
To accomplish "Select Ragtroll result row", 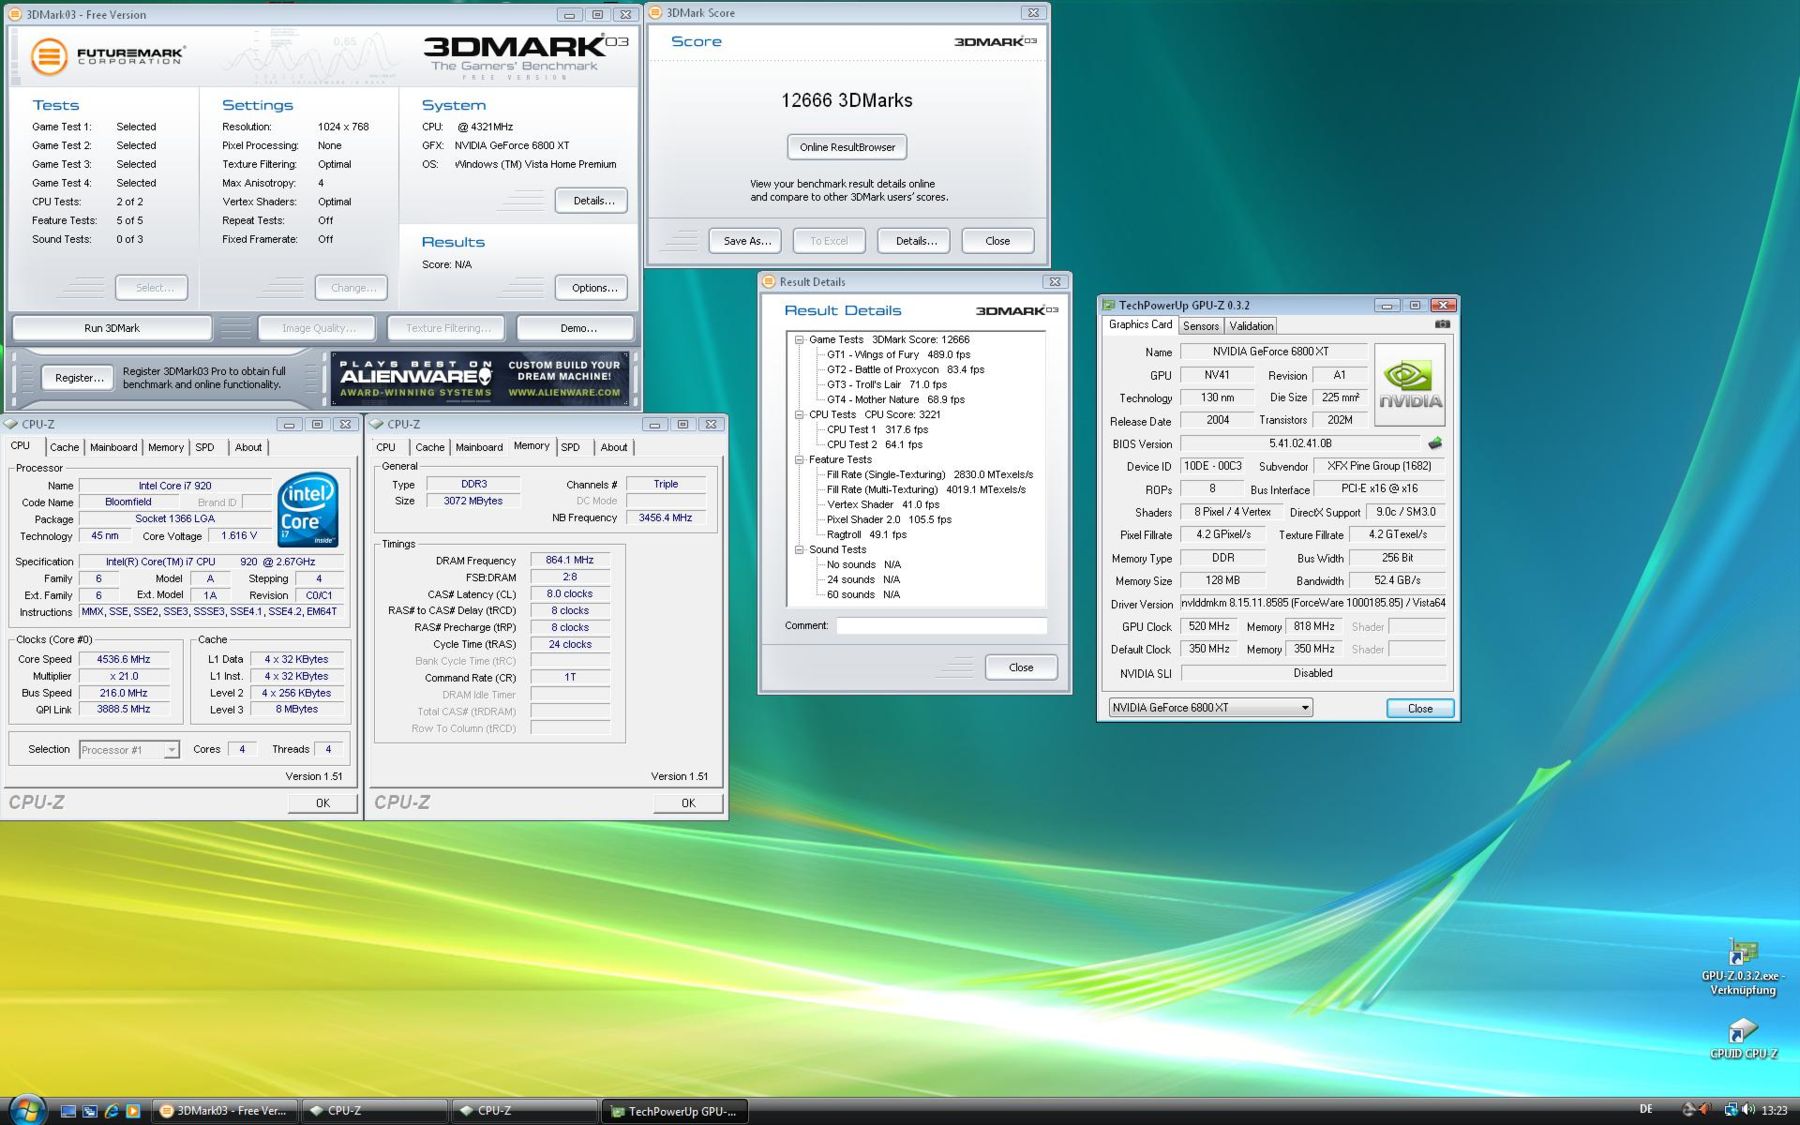I will coord(866,535).
